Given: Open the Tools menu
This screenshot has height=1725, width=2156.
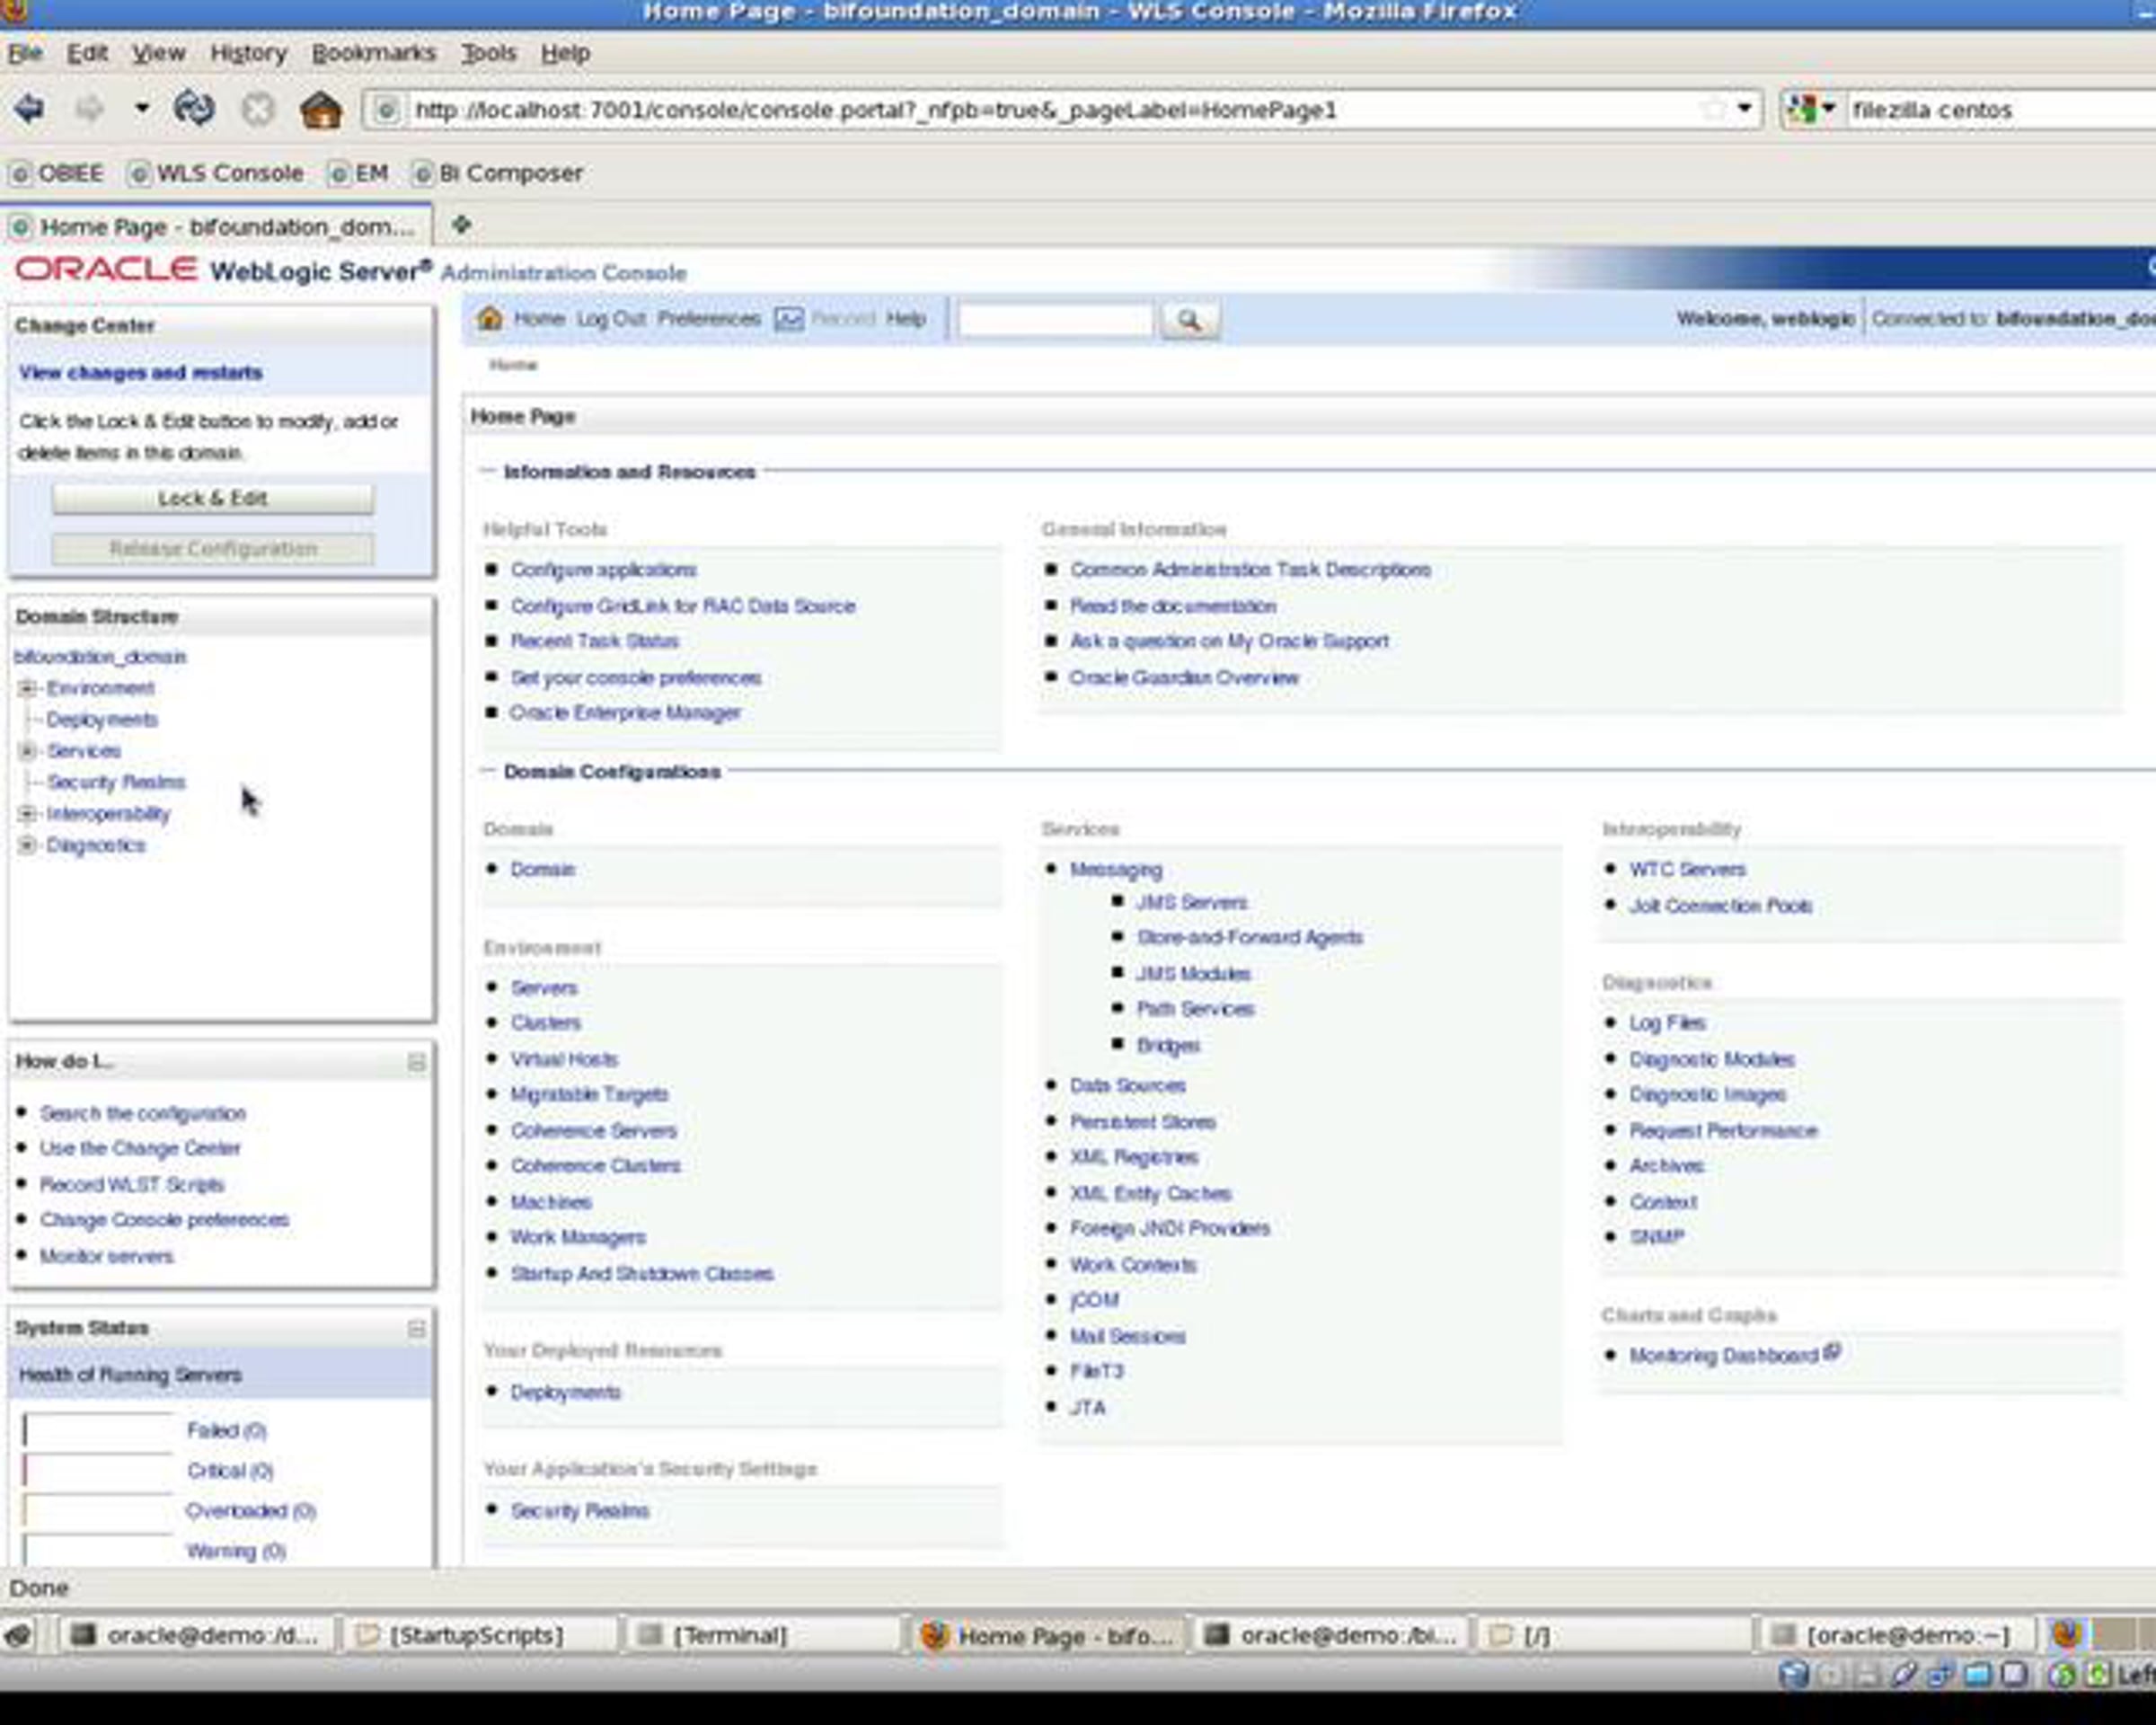Looking at the screenshot, I should click(x=488, y=53).
